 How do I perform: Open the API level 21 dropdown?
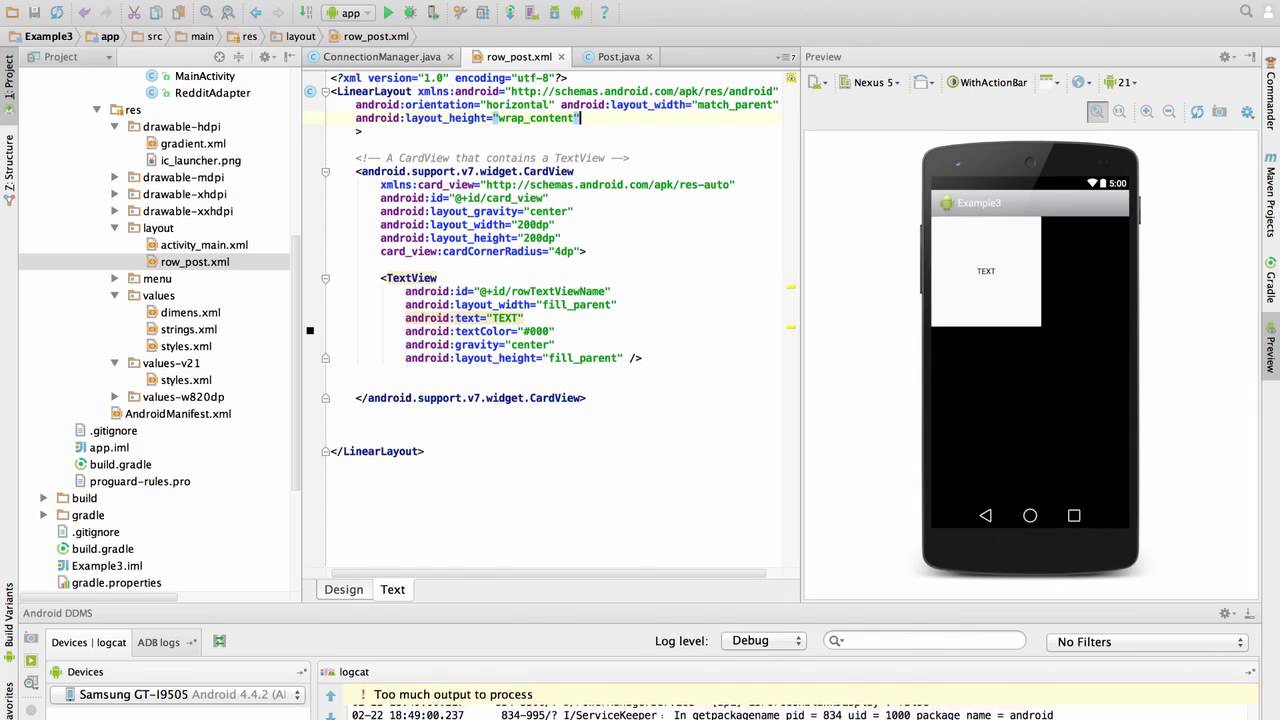coord(1120,83)
